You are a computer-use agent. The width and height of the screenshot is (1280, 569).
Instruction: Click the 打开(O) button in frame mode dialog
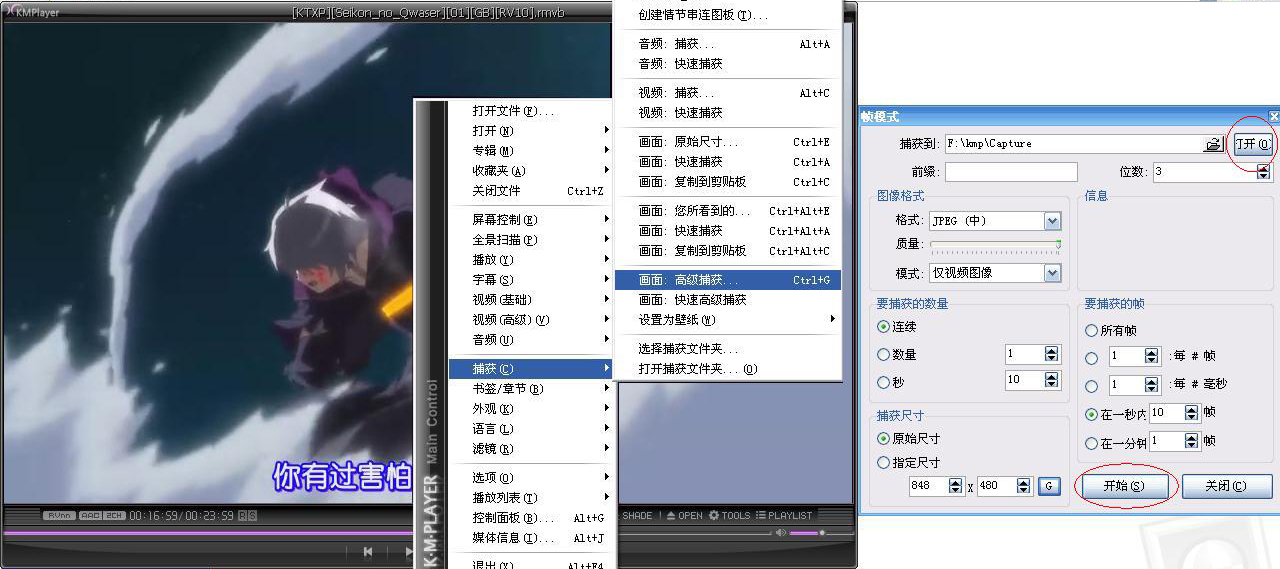coord(1252,144)
